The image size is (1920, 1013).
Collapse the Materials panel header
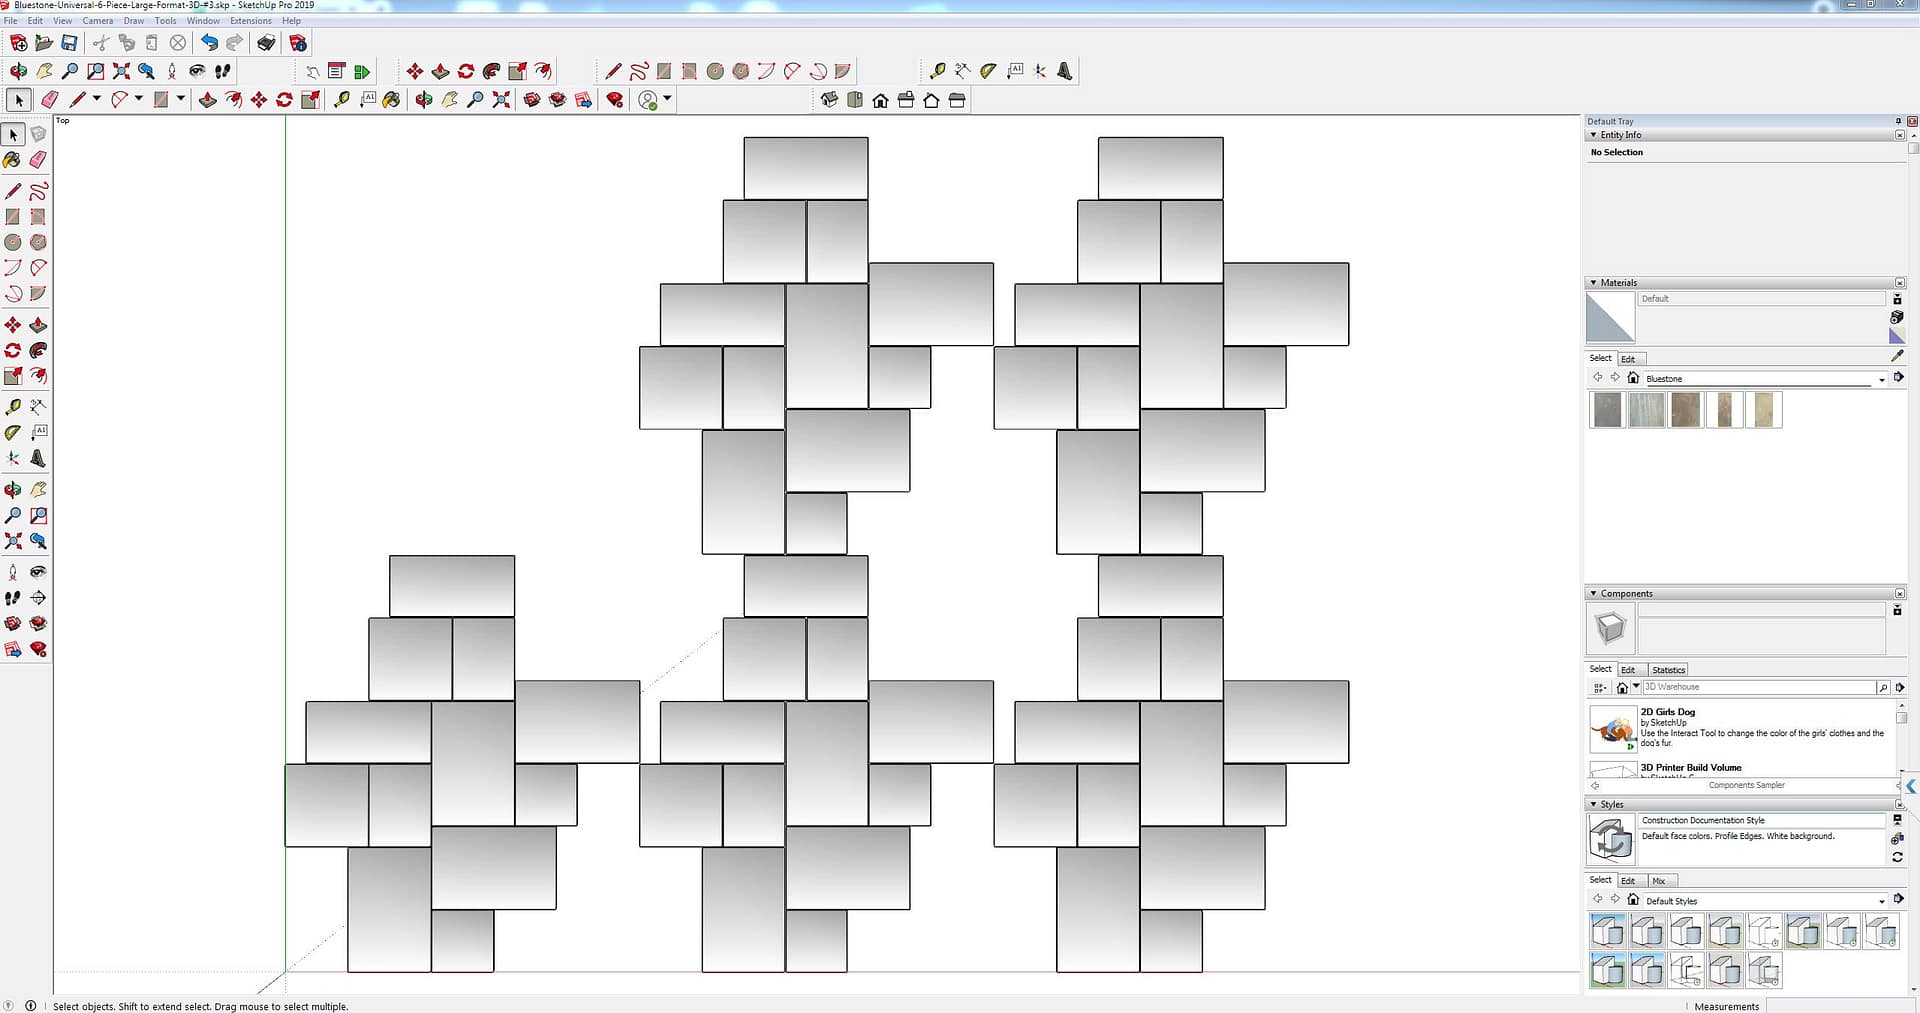(x=1593, y=283)
